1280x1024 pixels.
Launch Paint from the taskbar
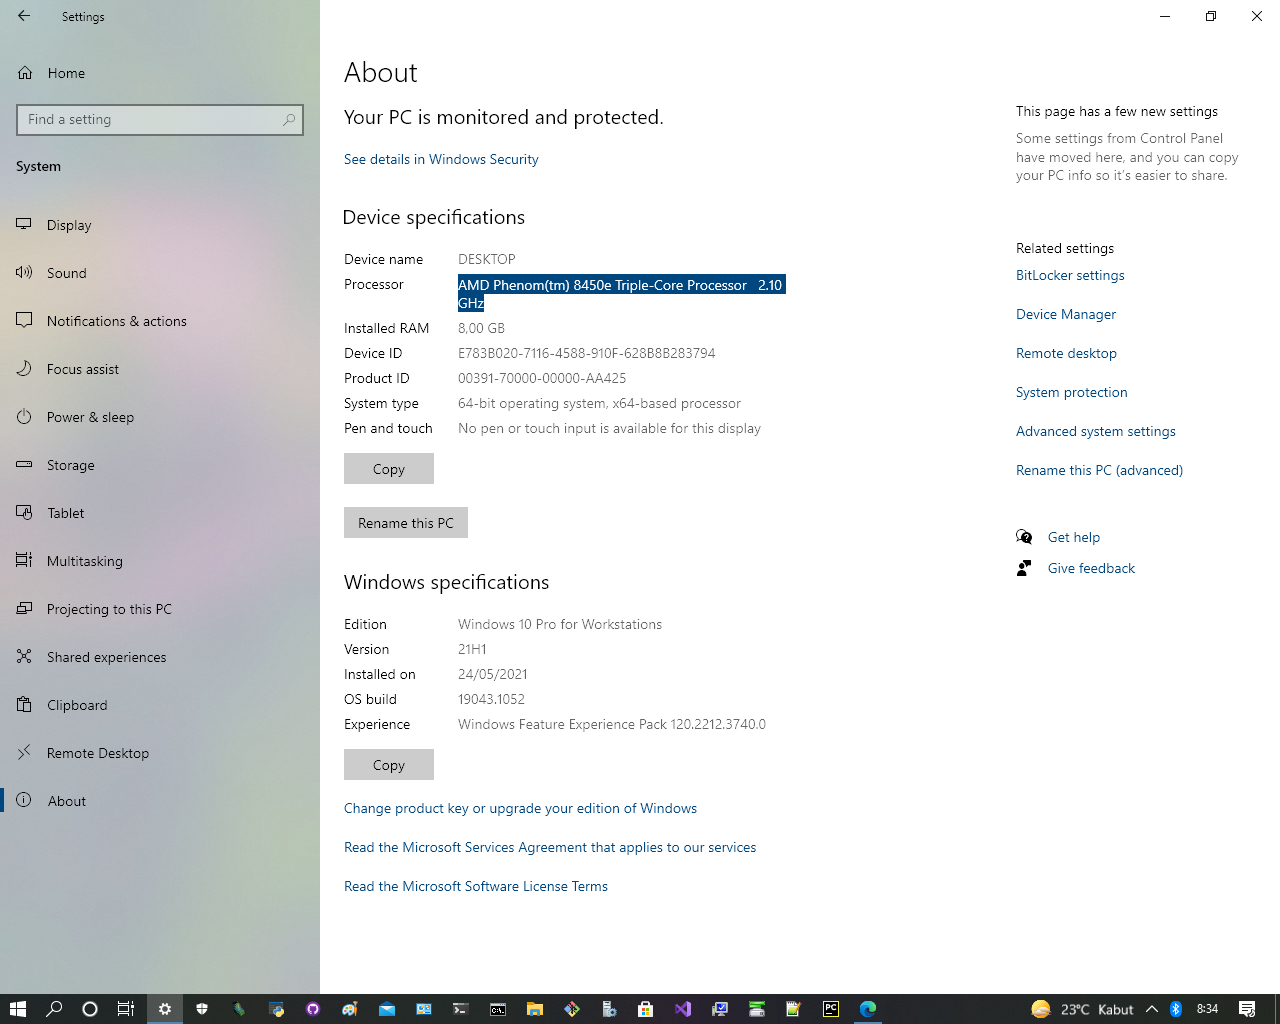(x=349, y=1009)
